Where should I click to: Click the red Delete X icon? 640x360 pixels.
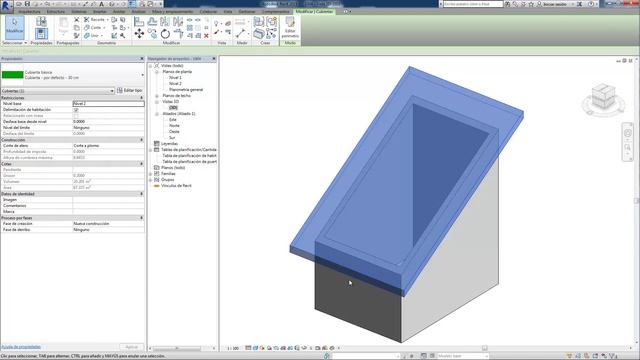pos(206,36)
